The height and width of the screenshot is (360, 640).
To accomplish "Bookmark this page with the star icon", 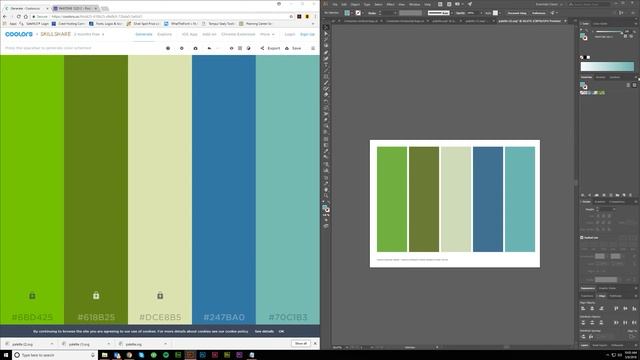I will [x=291, y=17].
